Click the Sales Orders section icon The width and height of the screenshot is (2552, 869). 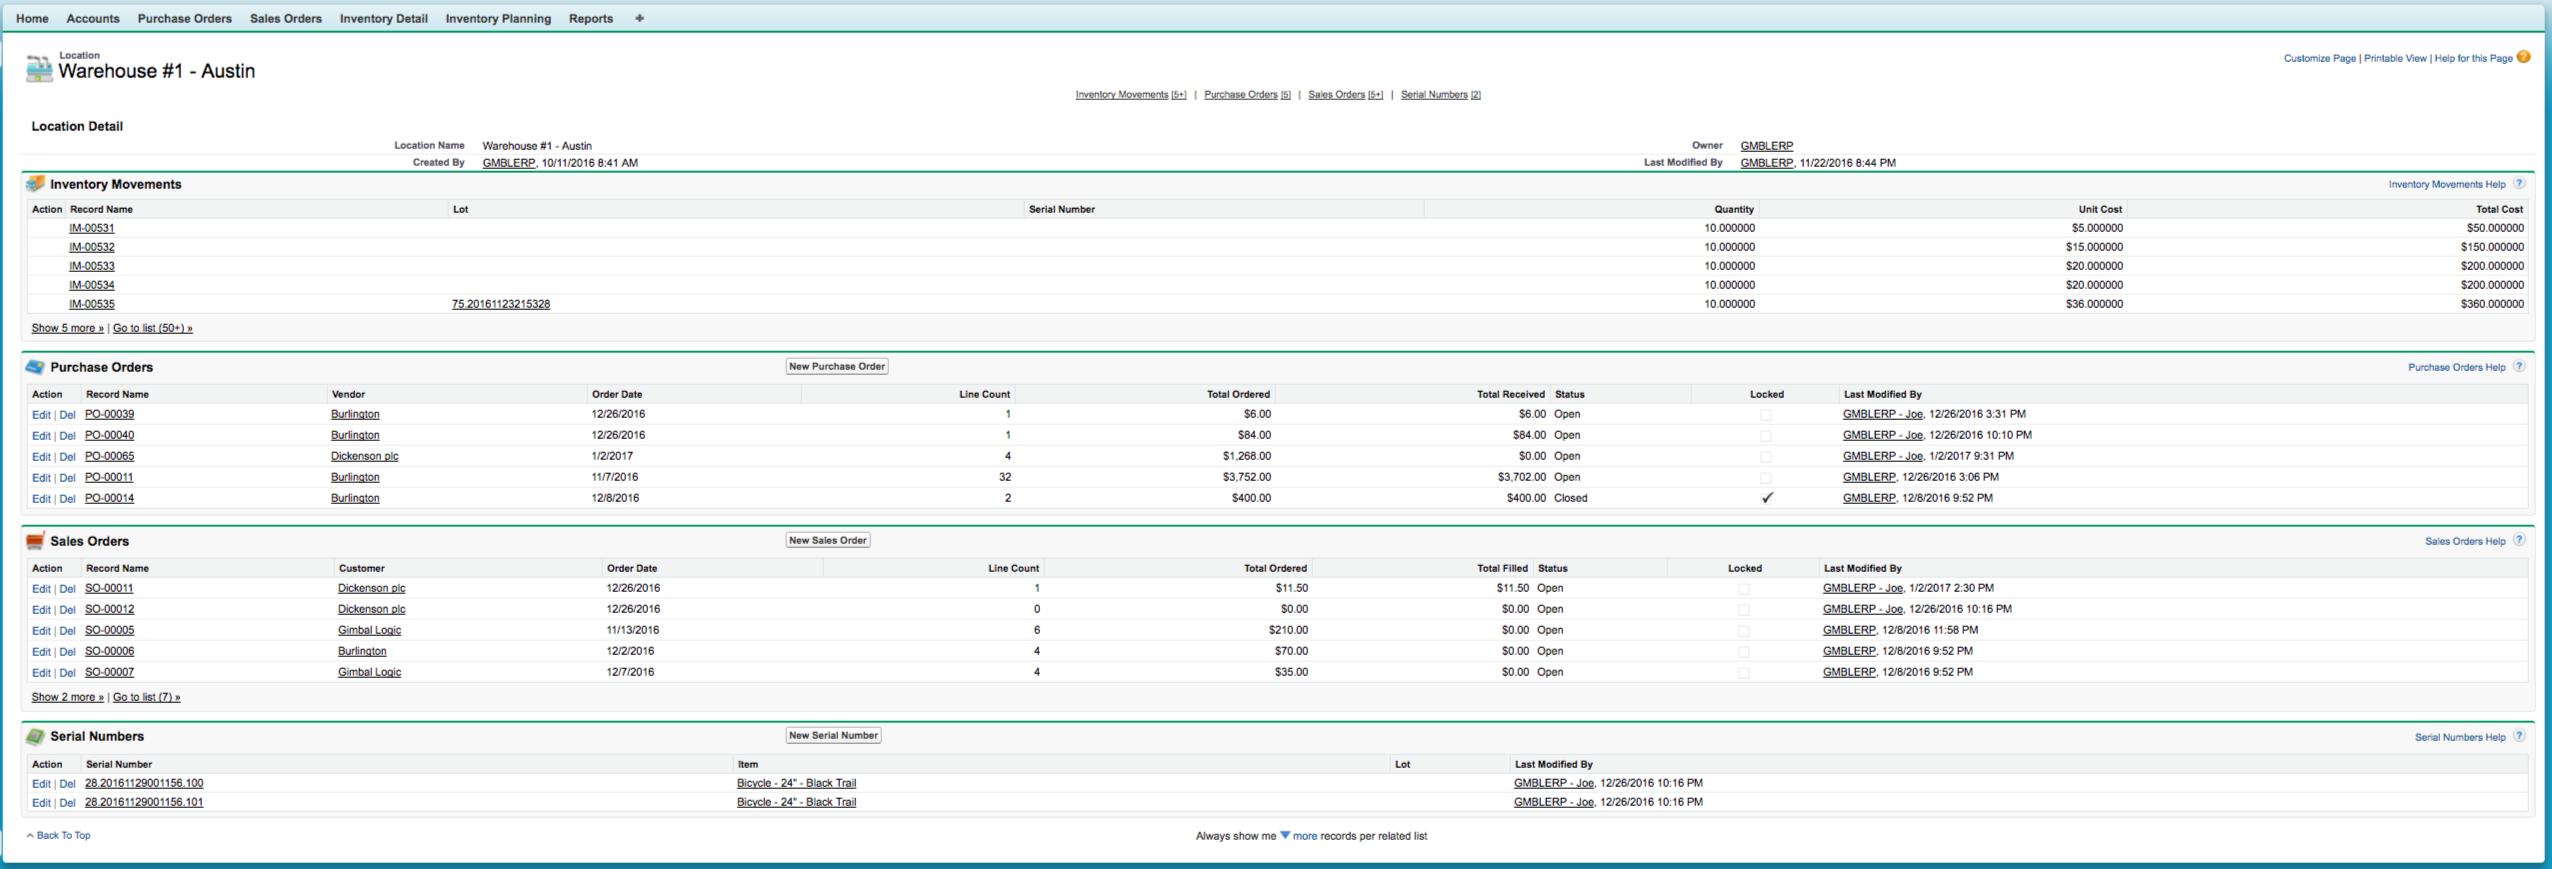[35, 541]
